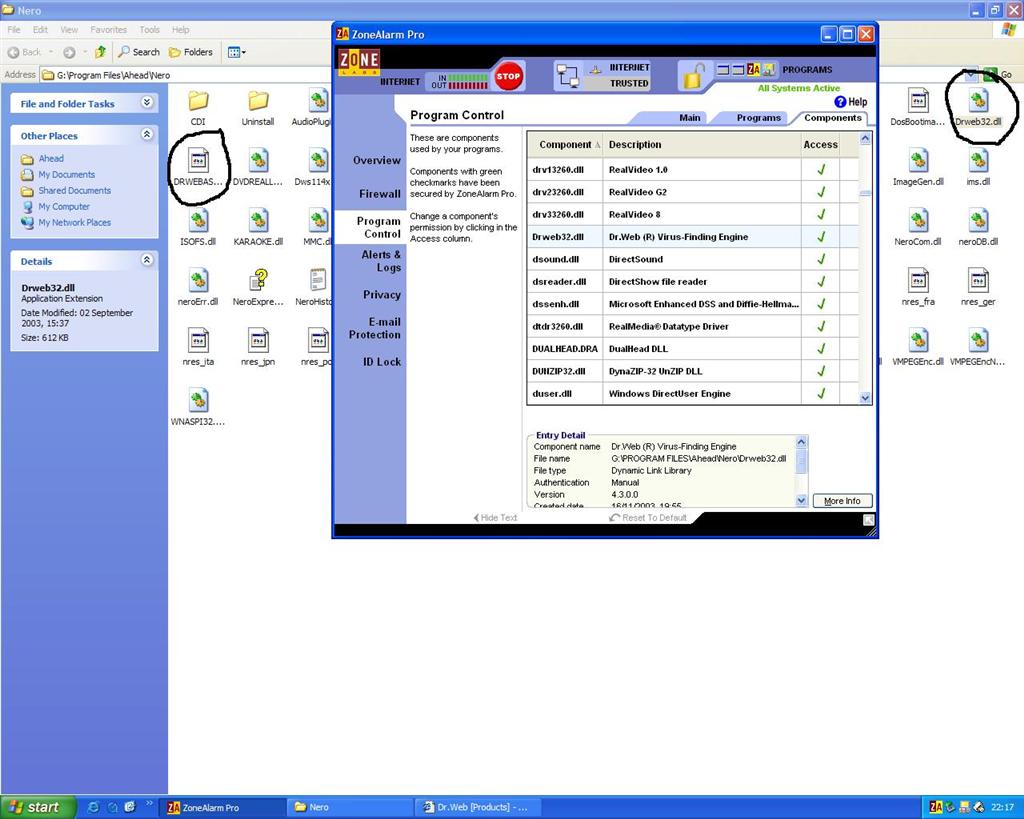Select the nres_ita file icon
This screenshot has width=1024, height=819.
[198, 341]
